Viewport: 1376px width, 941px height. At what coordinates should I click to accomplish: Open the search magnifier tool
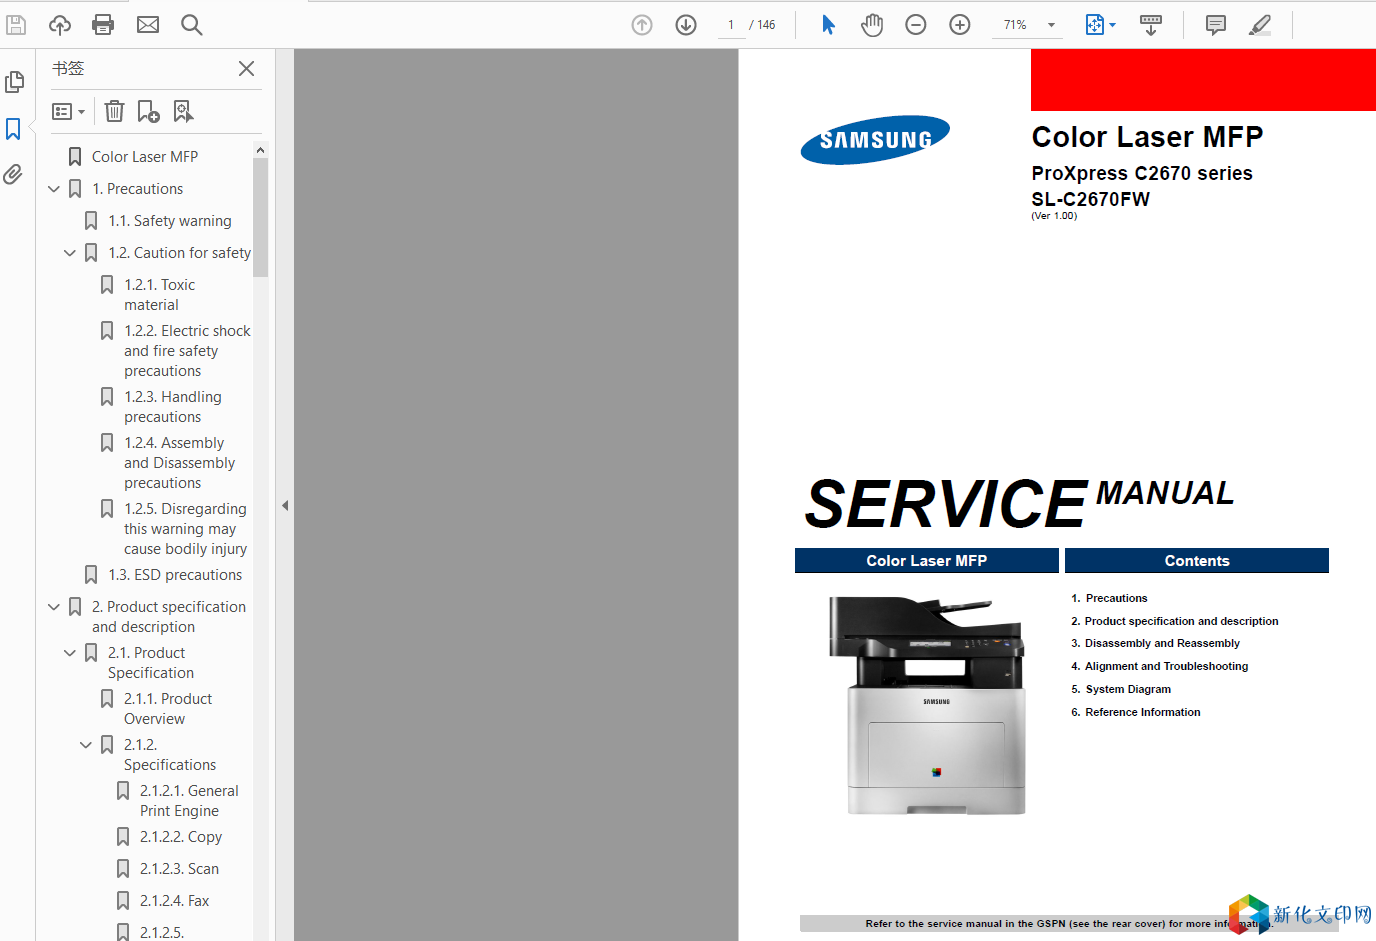point(191,25)
